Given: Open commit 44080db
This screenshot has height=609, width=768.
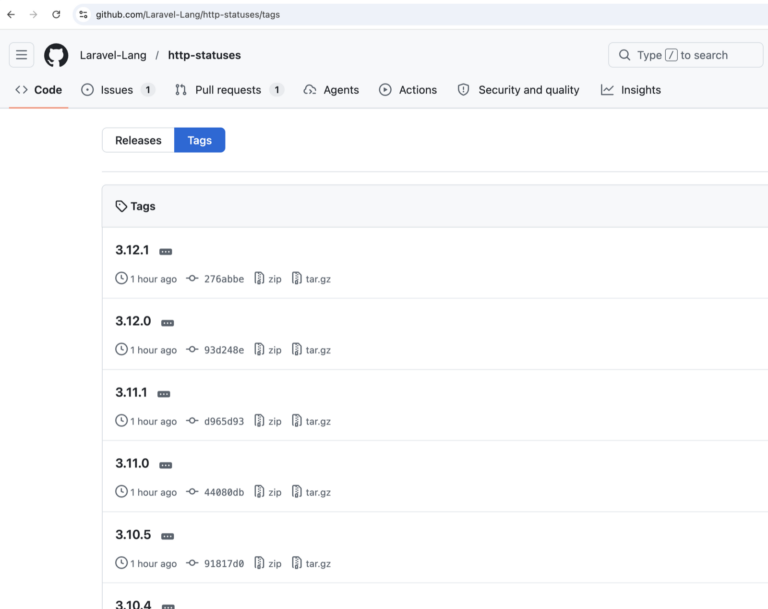Looking at the screenshot, I should (224, 492).
